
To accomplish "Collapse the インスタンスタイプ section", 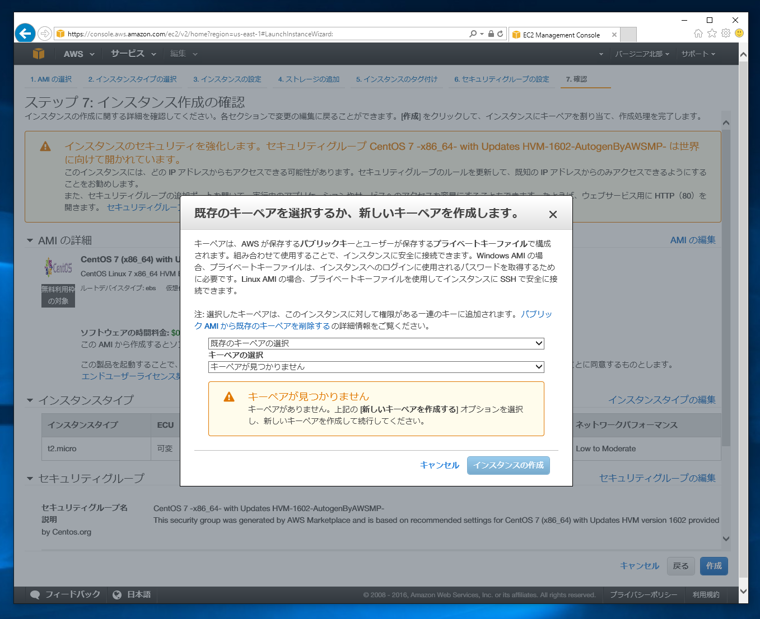I will point(30,400).
